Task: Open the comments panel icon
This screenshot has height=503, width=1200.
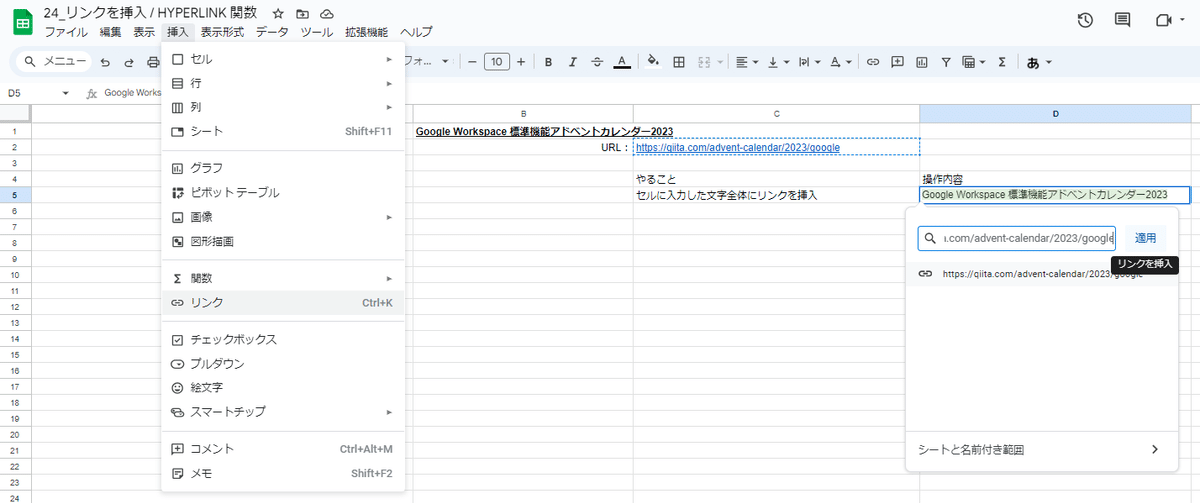Action: pyautogui.click(x=1123, y=21)
